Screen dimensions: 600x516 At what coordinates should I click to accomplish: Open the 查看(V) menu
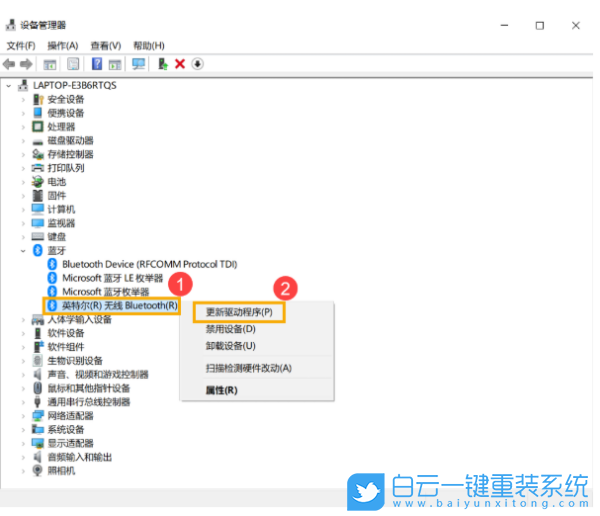click(106, 46)
